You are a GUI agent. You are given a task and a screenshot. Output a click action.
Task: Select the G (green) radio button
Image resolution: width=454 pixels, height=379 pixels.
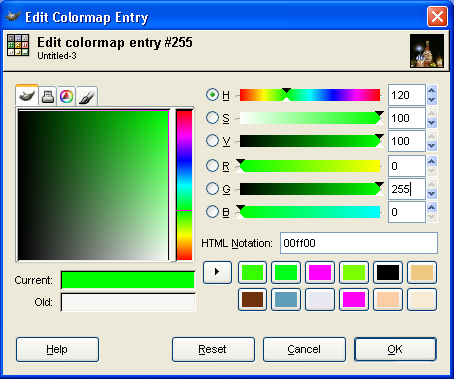pos(212,189)
